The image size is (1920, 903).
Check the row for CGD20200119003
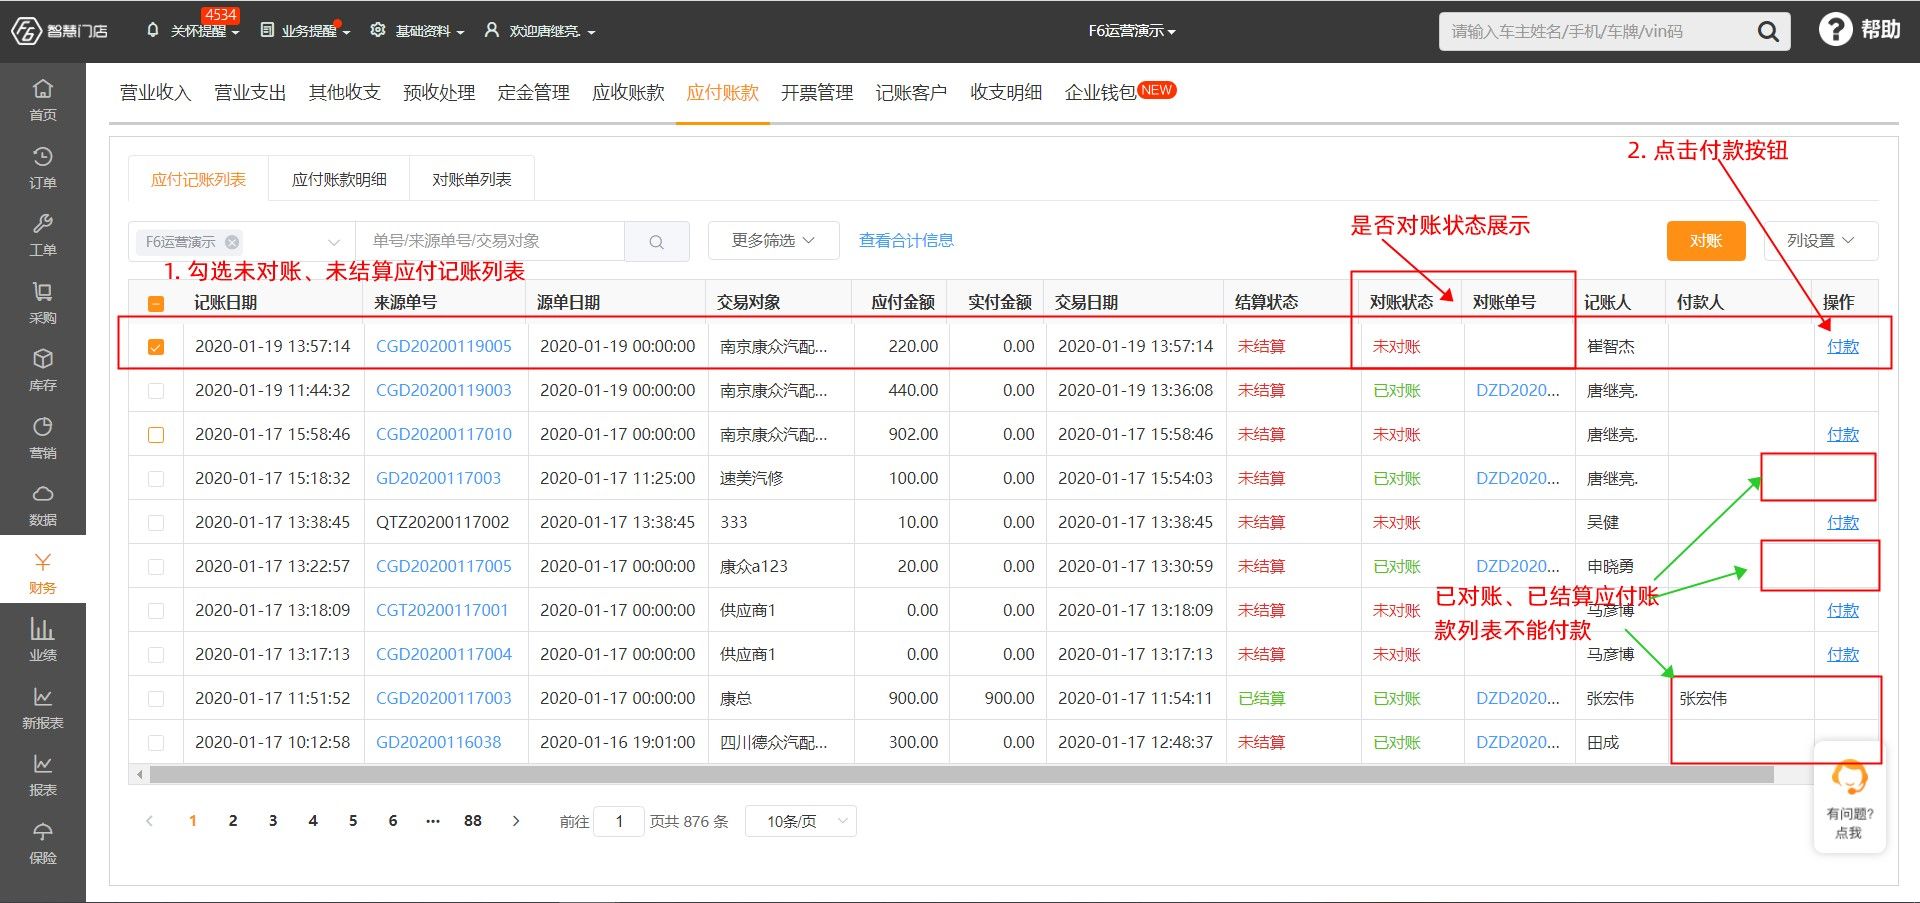coord(156,391)
